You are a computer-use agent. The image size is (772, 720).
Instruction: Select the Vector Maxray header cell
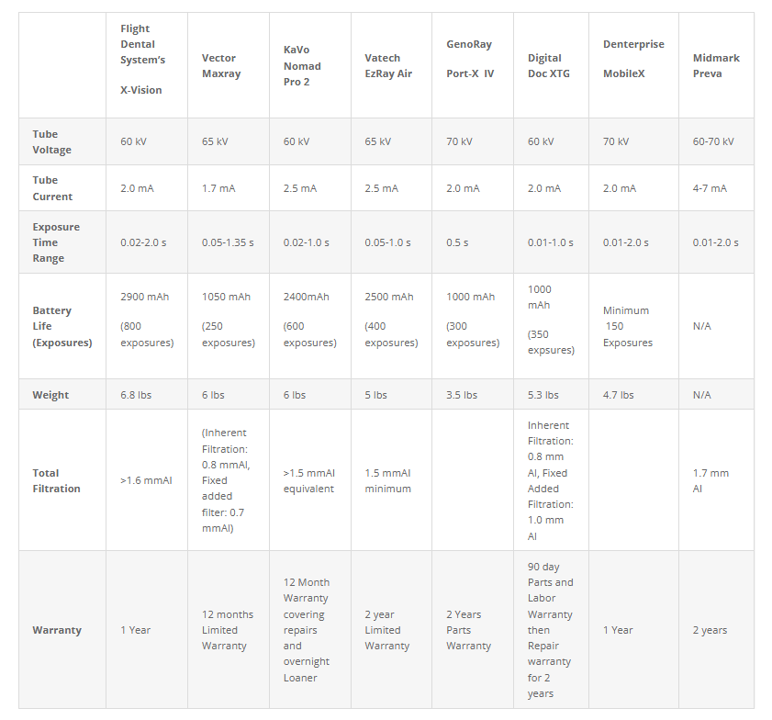pyautogui.click(x=228, y=65)
